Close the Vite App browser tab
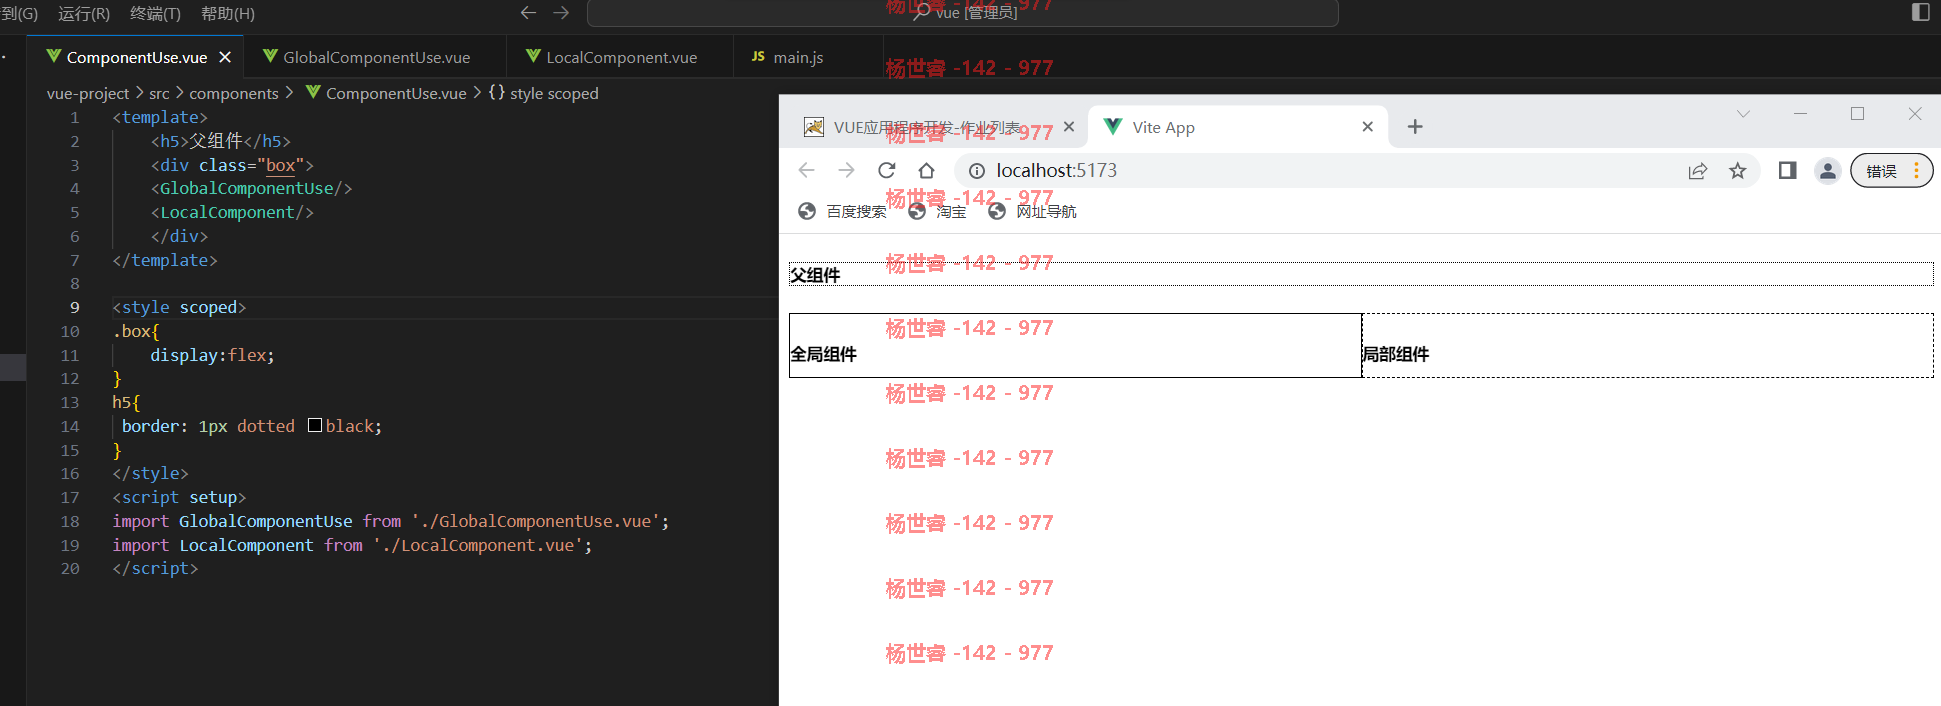The image size is (1941, 706). pyautogui.click(x=1368, y=127)
